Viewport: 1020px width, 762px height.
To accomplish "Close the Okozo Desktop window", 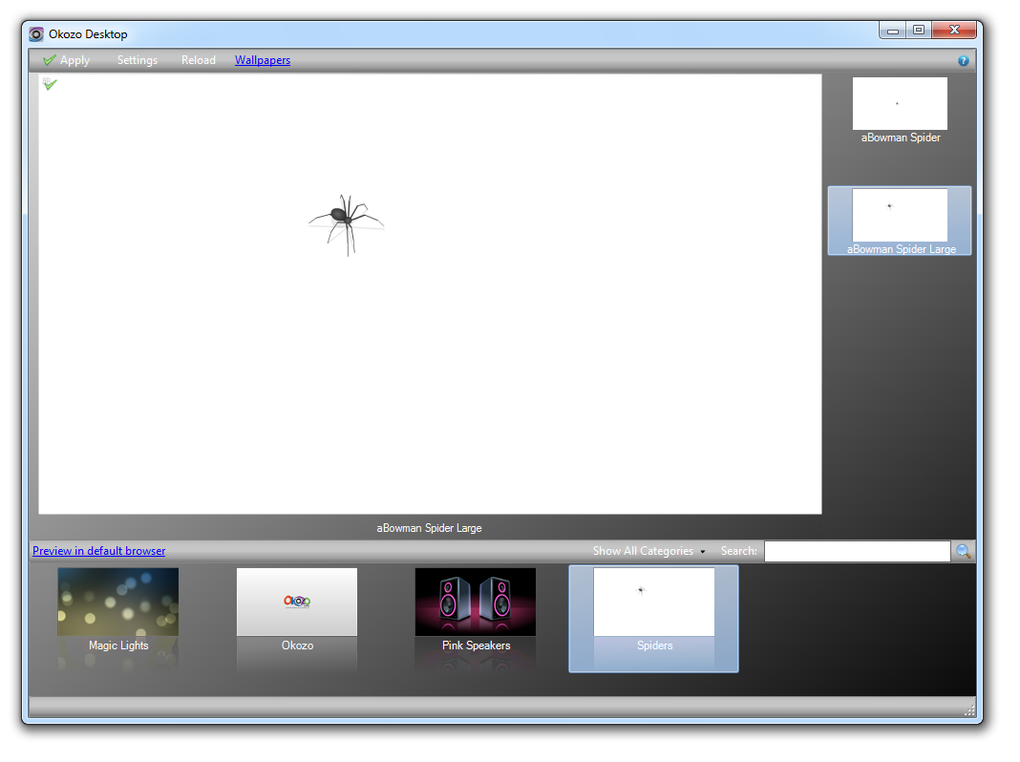I will point(954,31).
